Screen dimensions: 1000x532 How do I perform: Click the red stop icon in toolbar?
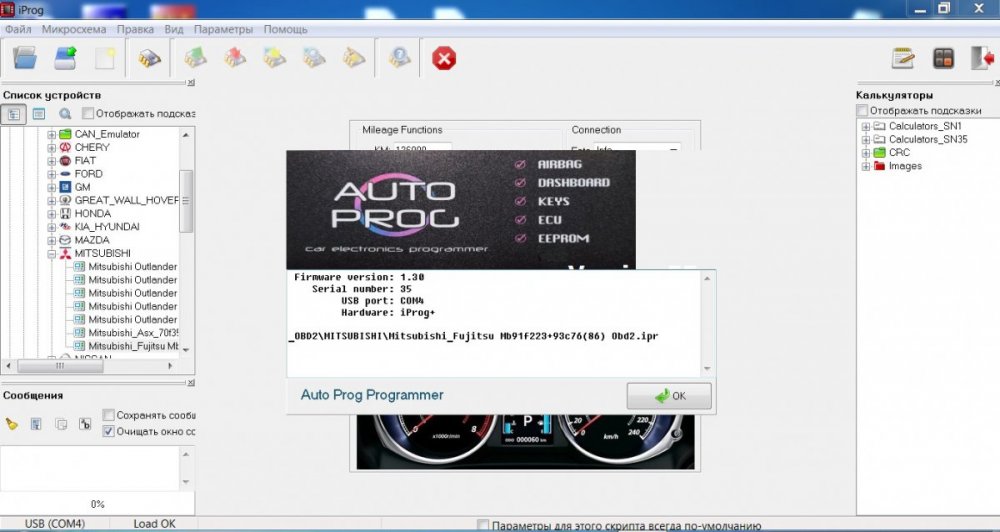443,59
